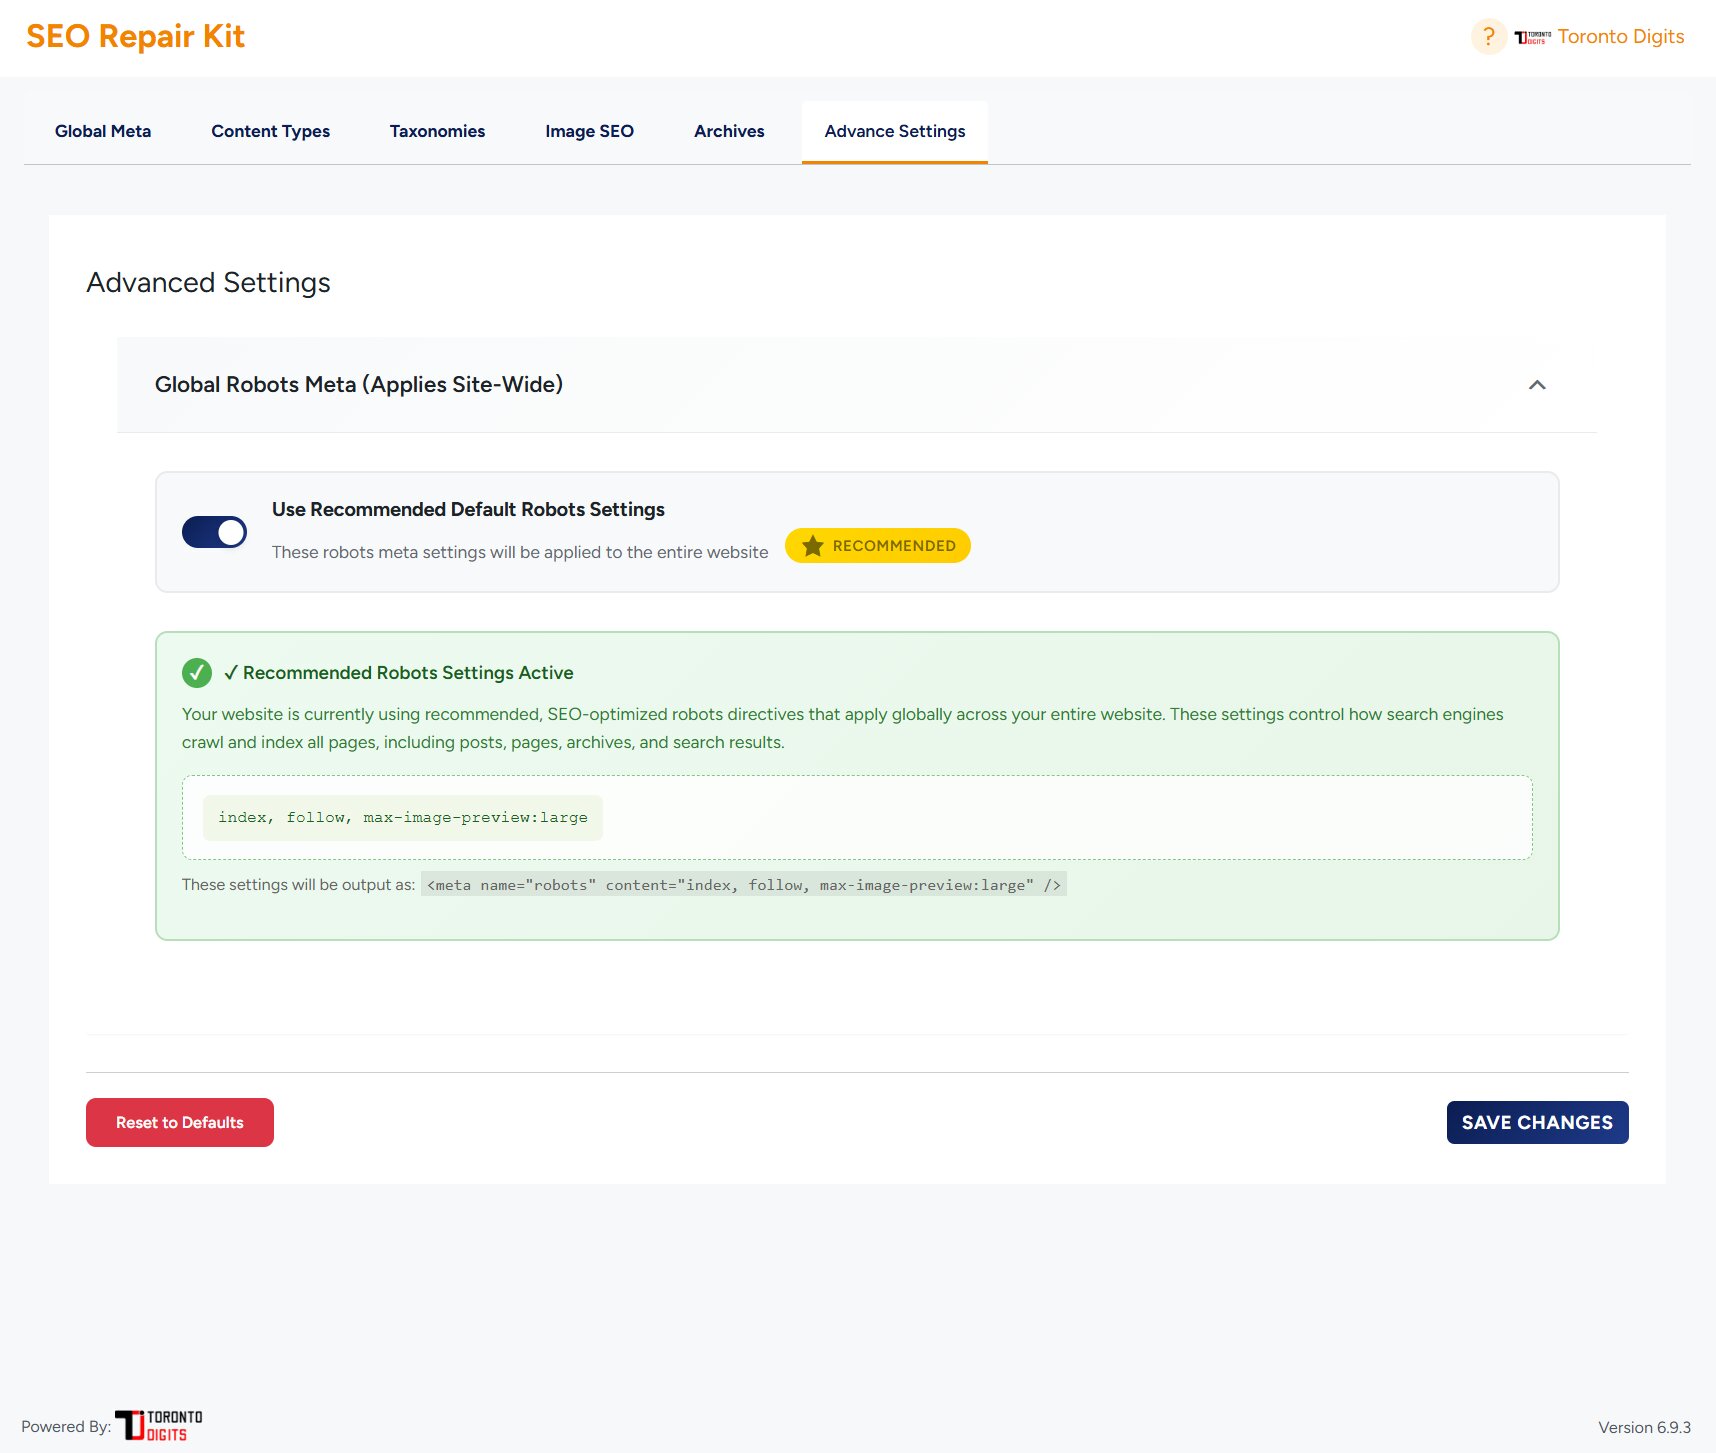Click the star icon in Recommended badge
Screen dimensions: 1716x1453
(x=813, y=546)
